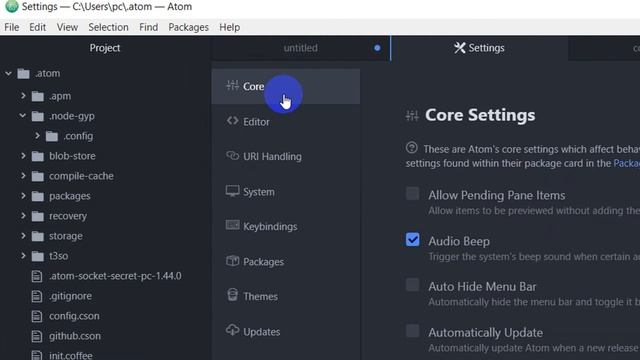
Task: Click the Project panel header
Action: point(105,48)
